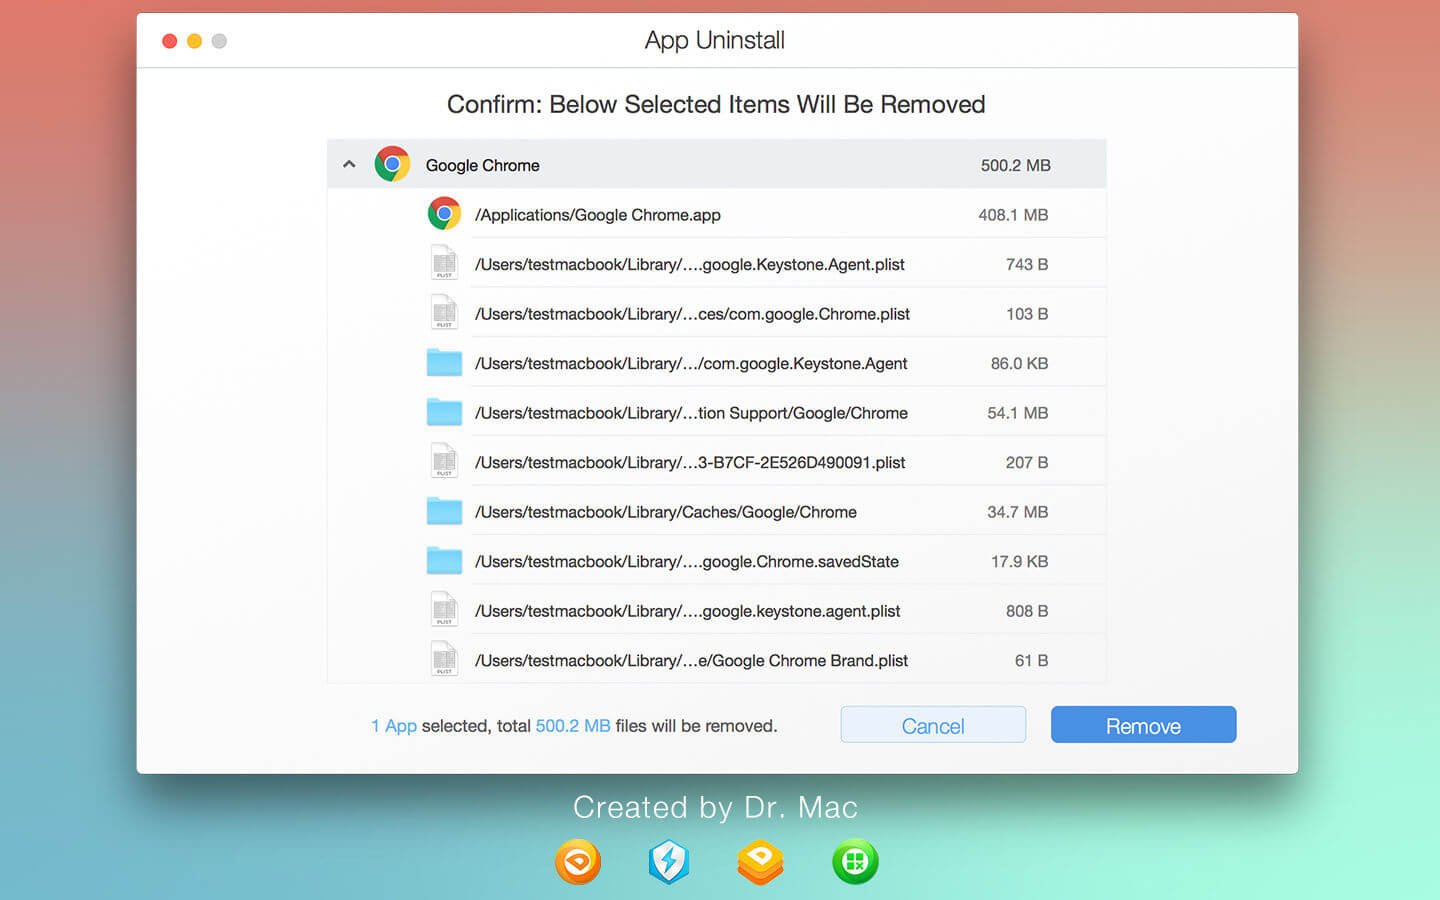Click the 743 B size value
This screenshot has width=1440, height=900.
click(1027, 264)
